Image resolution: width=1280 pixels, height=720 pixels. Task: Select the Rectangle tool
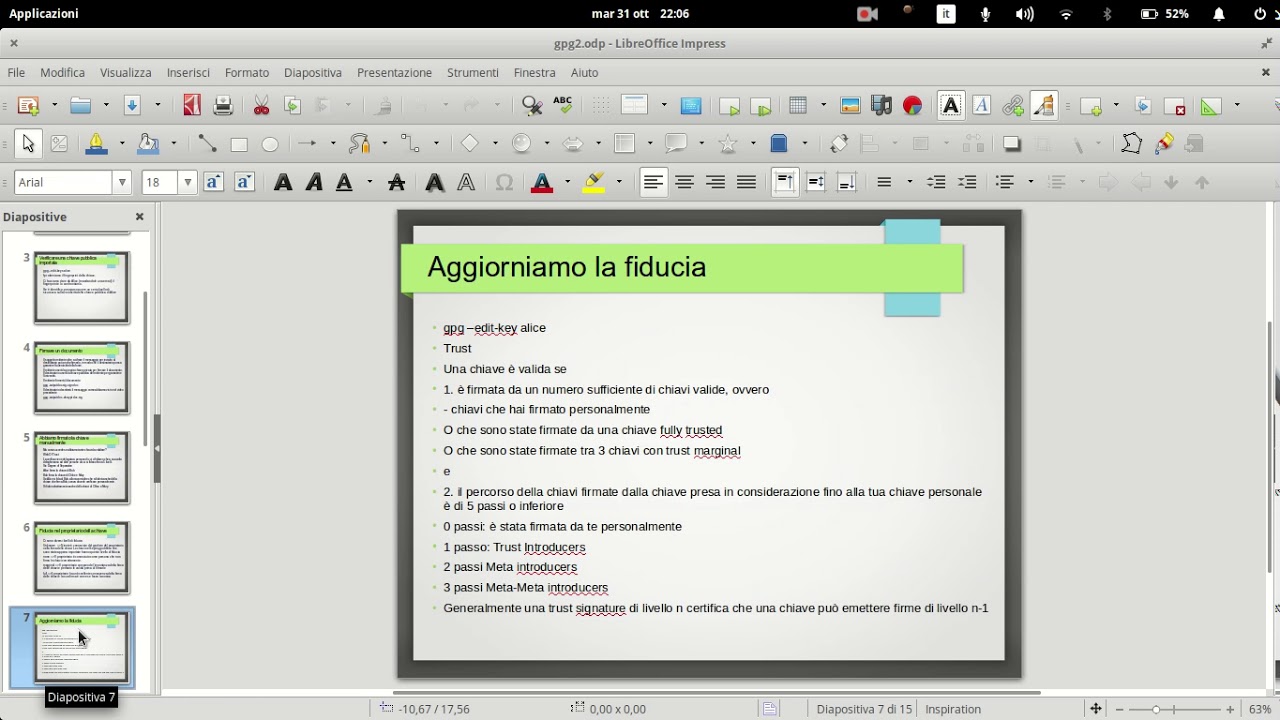(239, 144)
